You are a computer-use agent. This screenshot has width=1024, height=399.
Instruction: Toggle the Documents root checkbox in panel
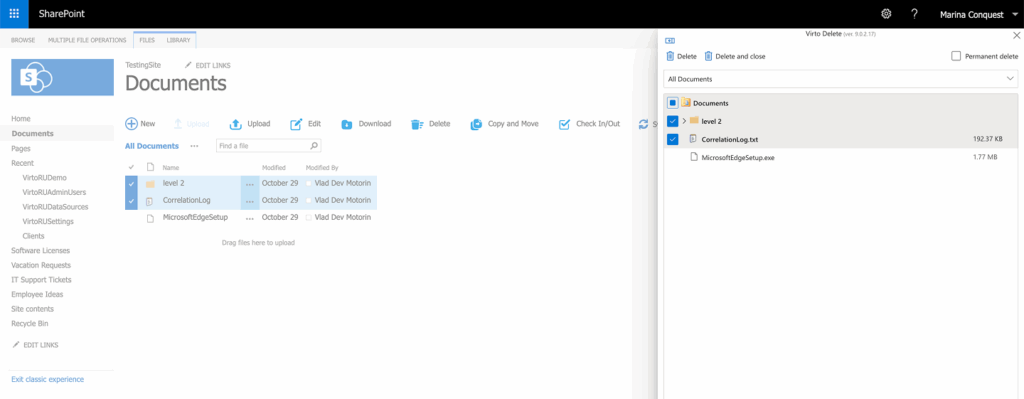(672, 103)
